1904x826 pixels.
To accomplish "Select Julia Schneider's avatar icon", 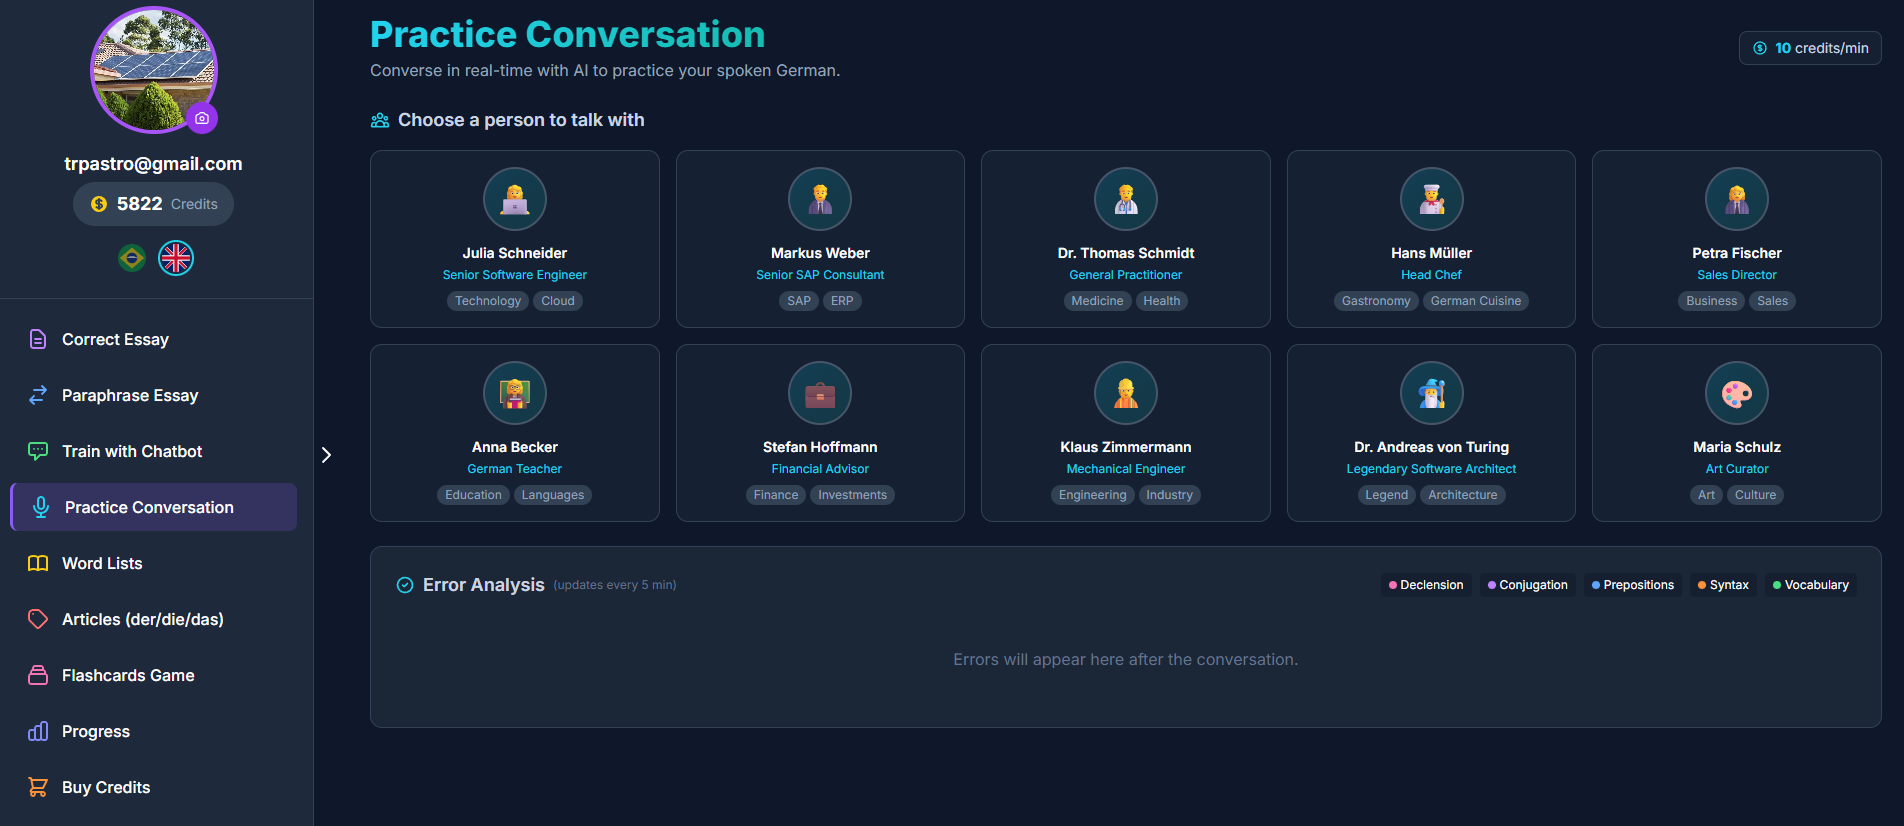I will [x=515, y=199].
